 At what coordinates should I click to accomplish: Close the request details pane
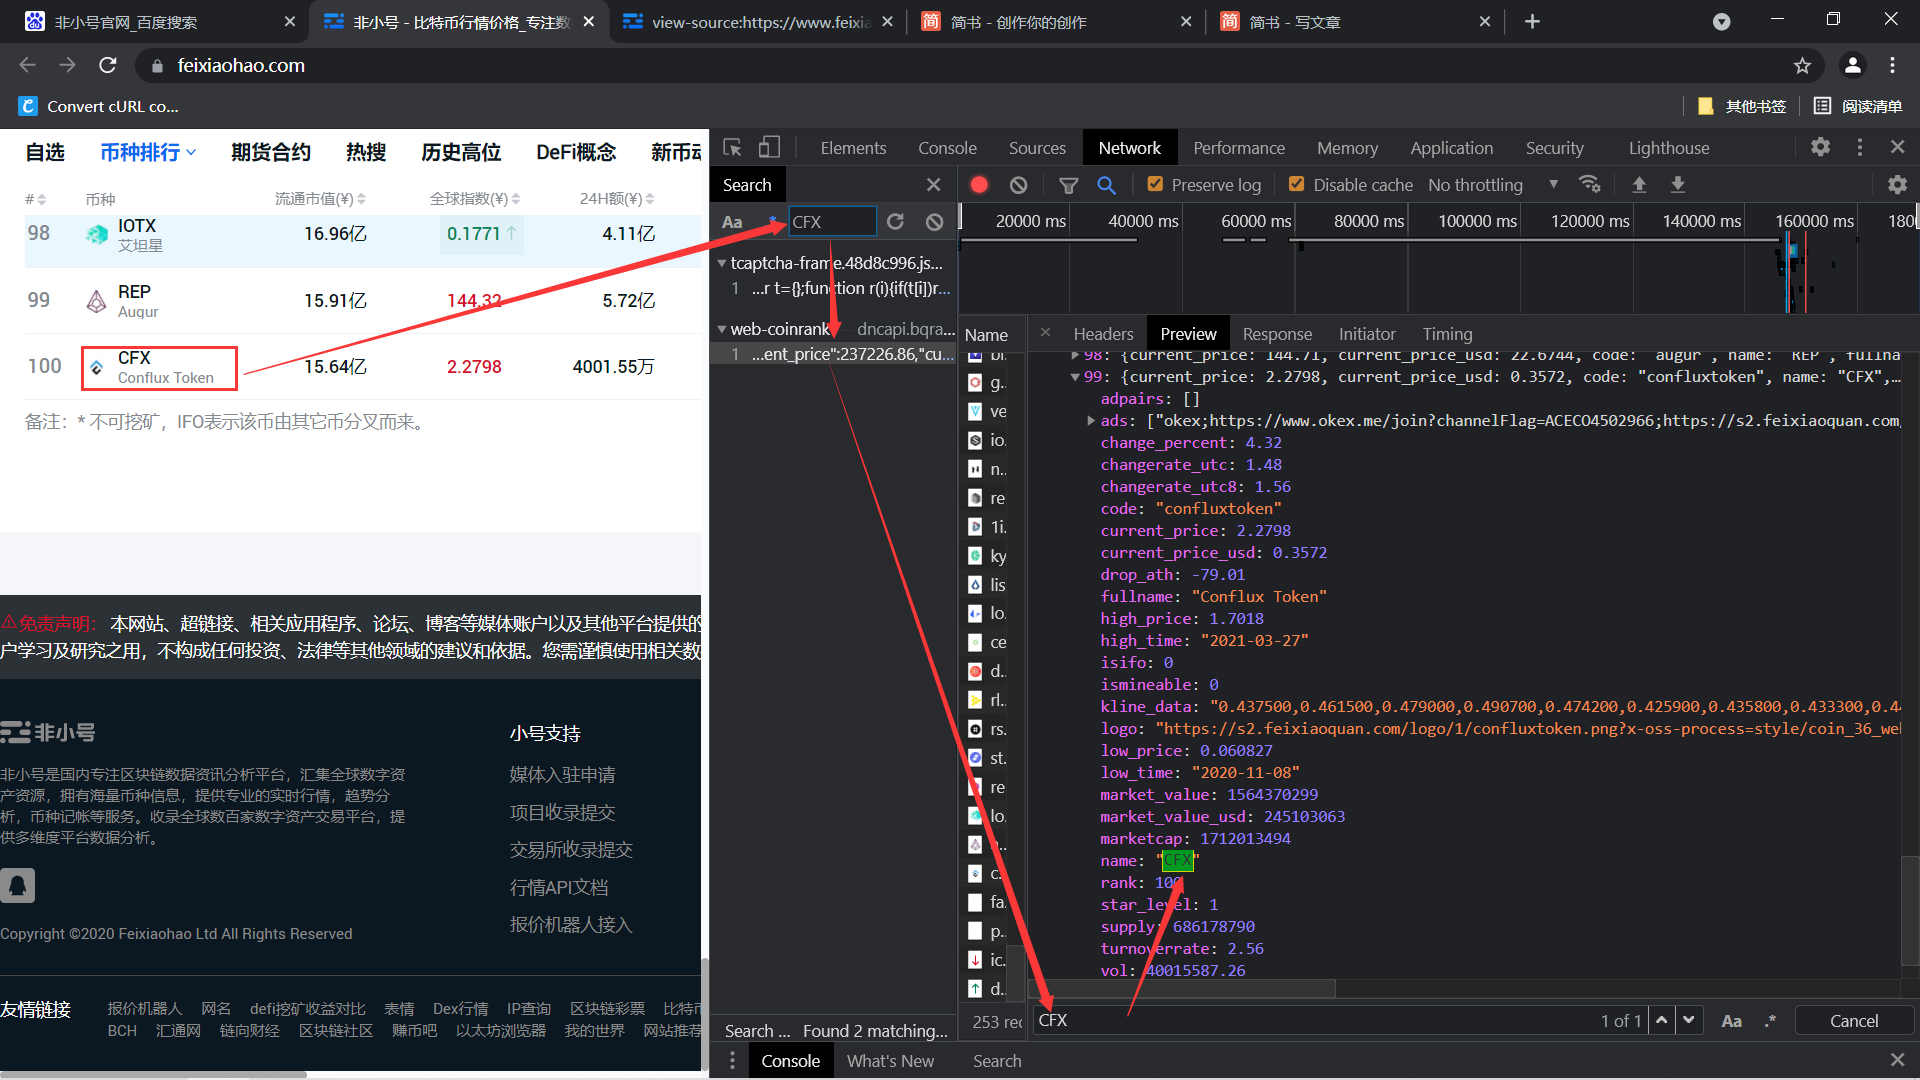coord(1045,332)
